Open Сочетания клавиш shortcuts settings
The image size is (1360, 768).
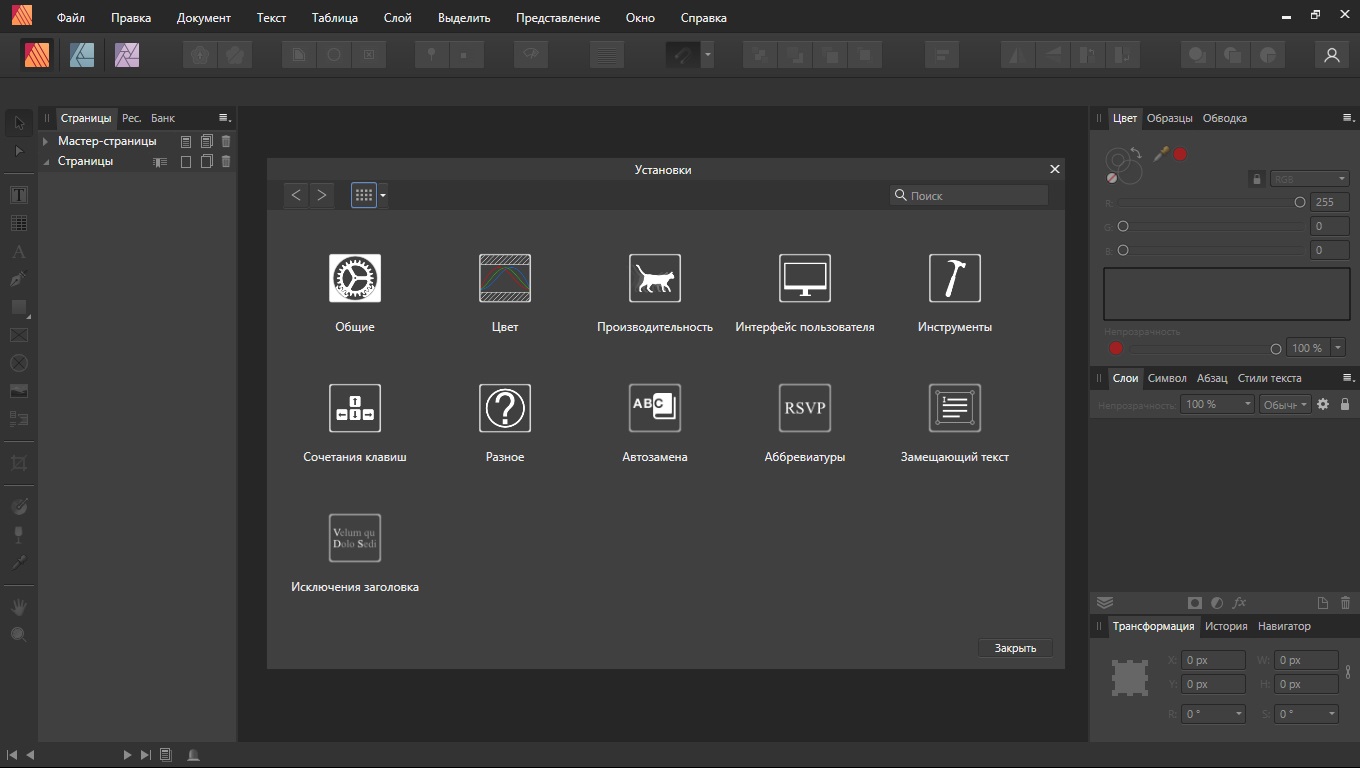coord(355,408)
